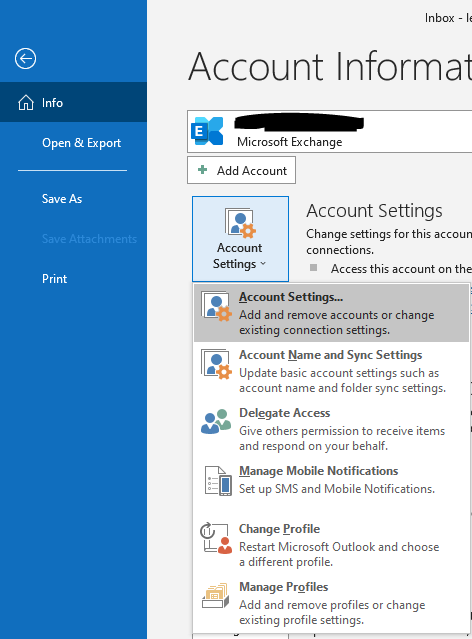This screenshot has height=639, width=472.
Task: Click the Account Name and Sync Settings icon
Action: click(216, 364)
